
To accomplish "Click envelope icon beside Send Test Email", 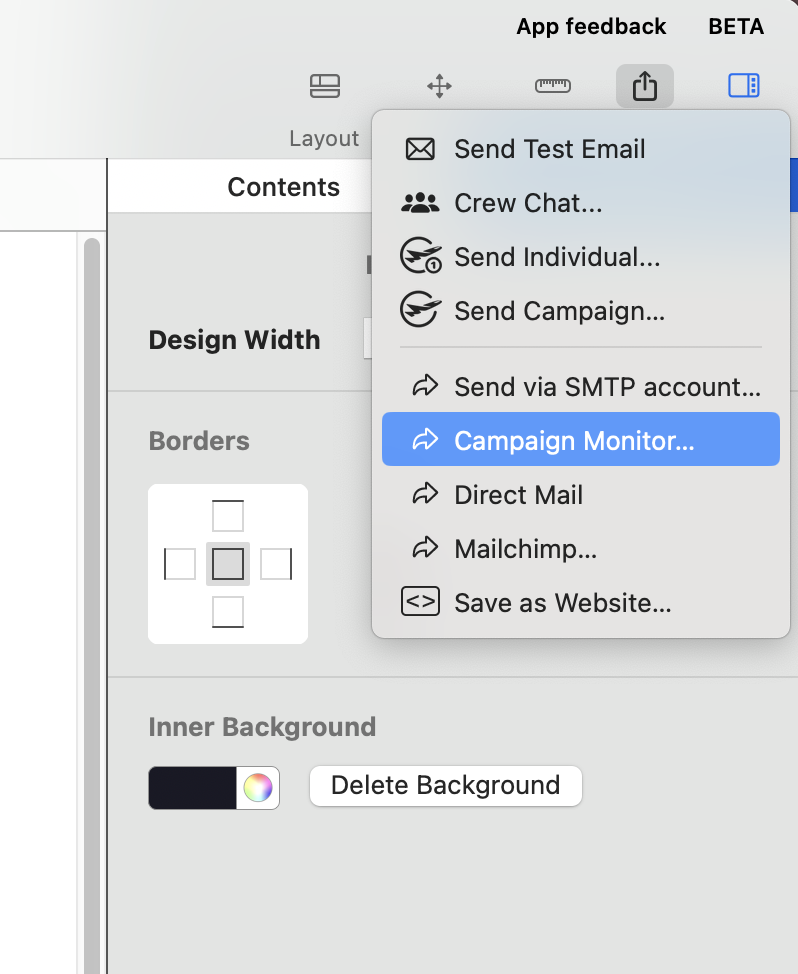I will (420, 149).
